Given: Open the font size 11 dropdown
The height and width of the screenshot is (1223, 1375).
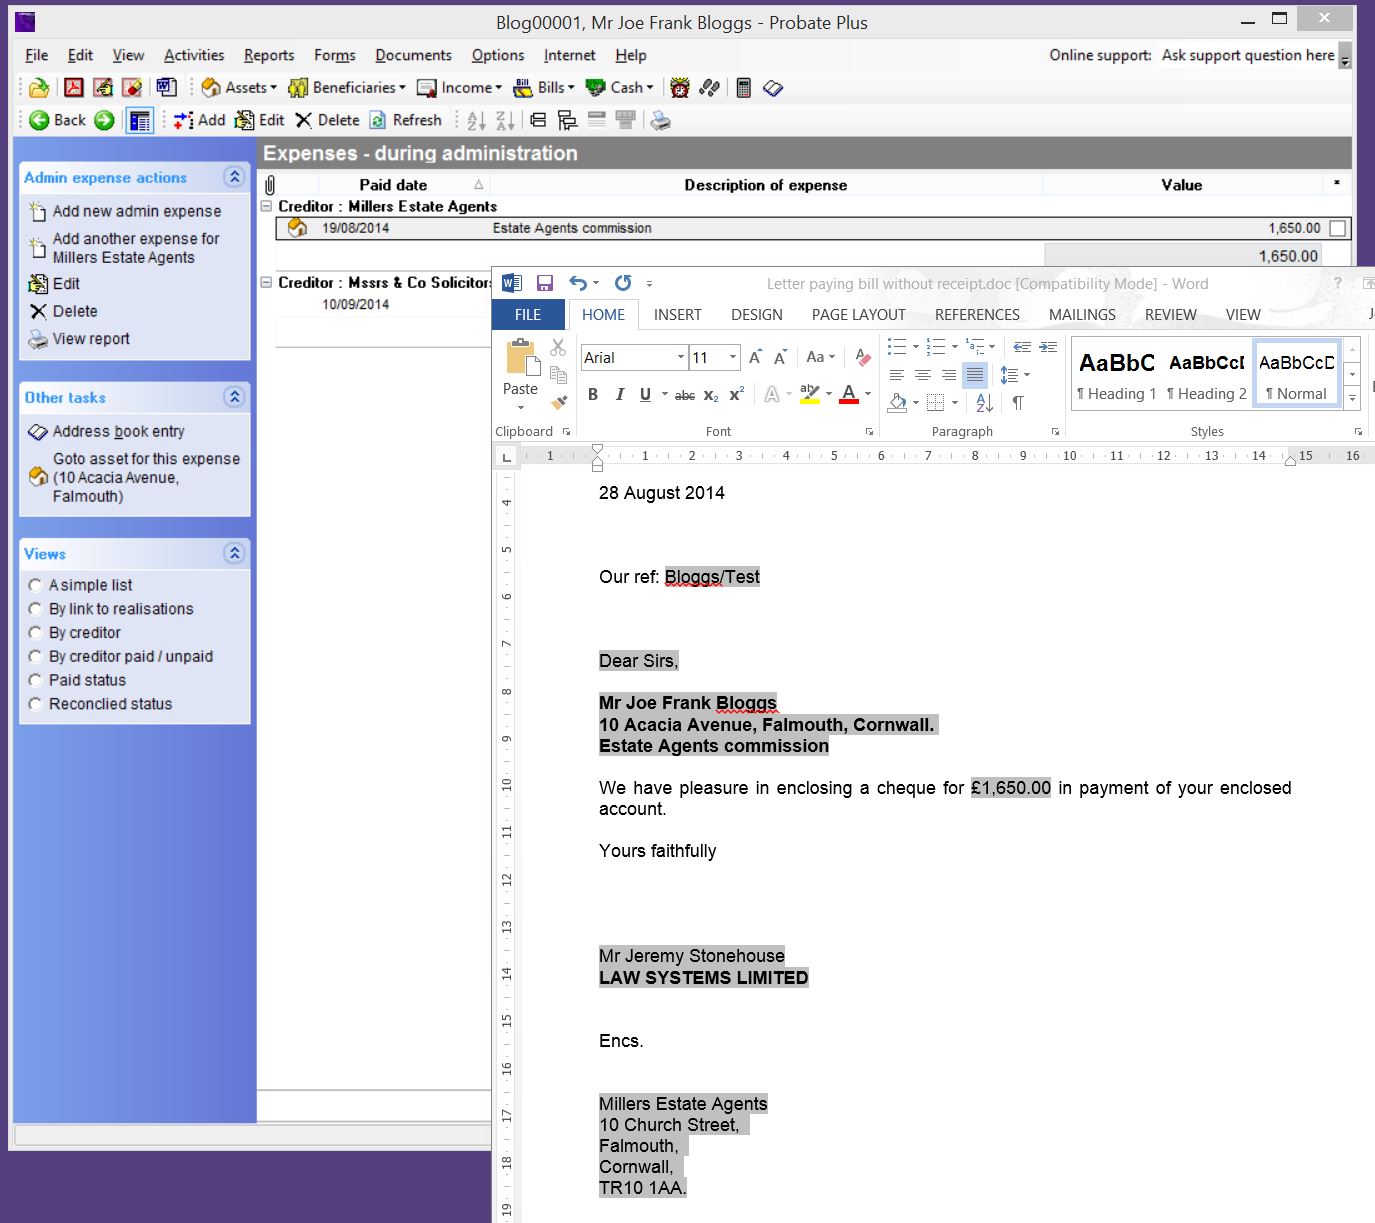Looking at the screenshot, I should [733, 357].
